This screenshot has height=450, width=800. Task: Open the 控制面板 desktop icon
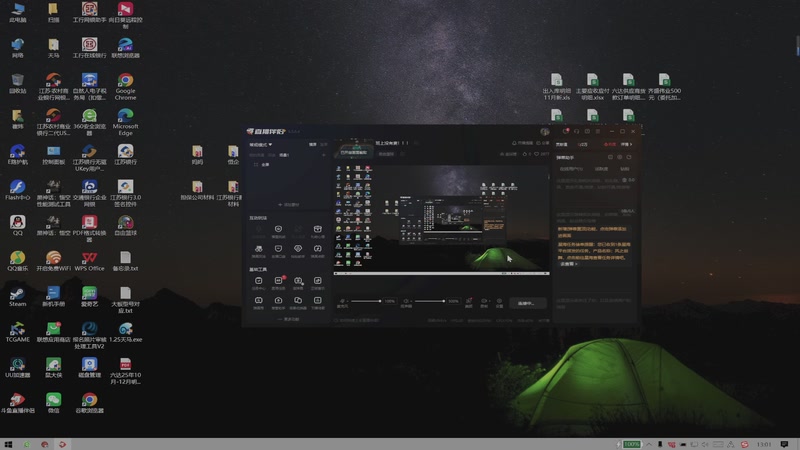[54, 155]
